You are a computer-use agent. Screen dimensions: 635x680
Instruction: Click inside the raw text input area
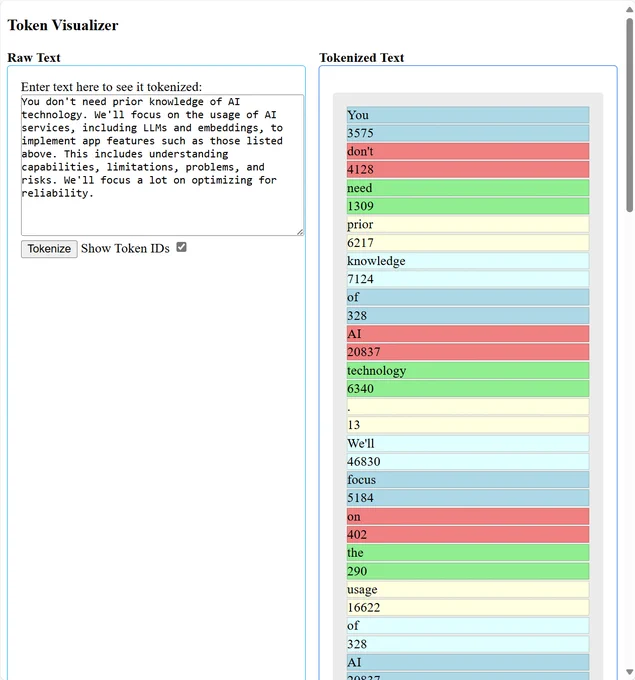click(x=162, y=165)
